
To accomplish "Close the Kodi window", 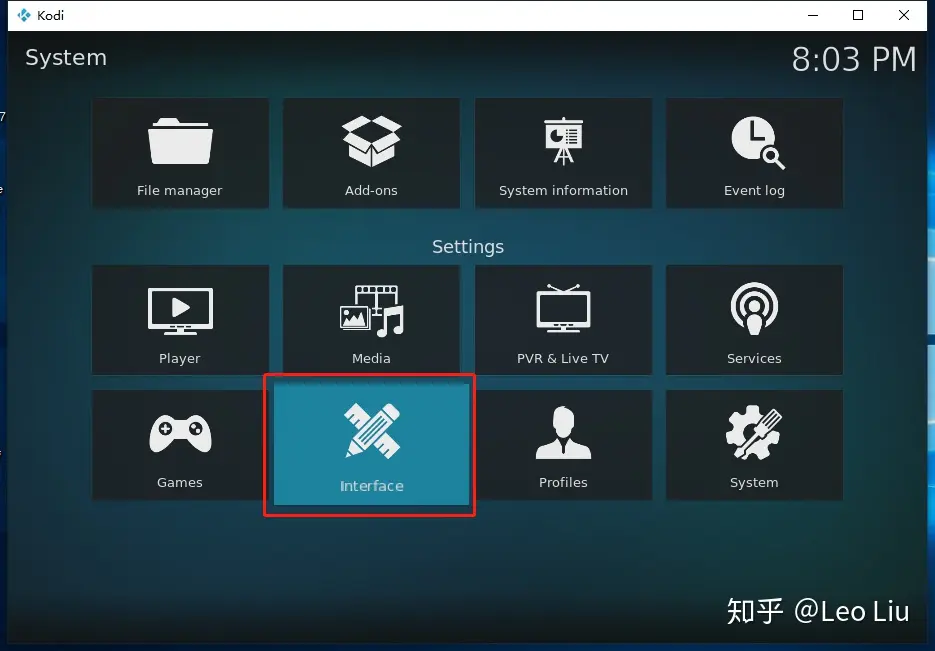I will pyautogui.click(x=904, y=16).
